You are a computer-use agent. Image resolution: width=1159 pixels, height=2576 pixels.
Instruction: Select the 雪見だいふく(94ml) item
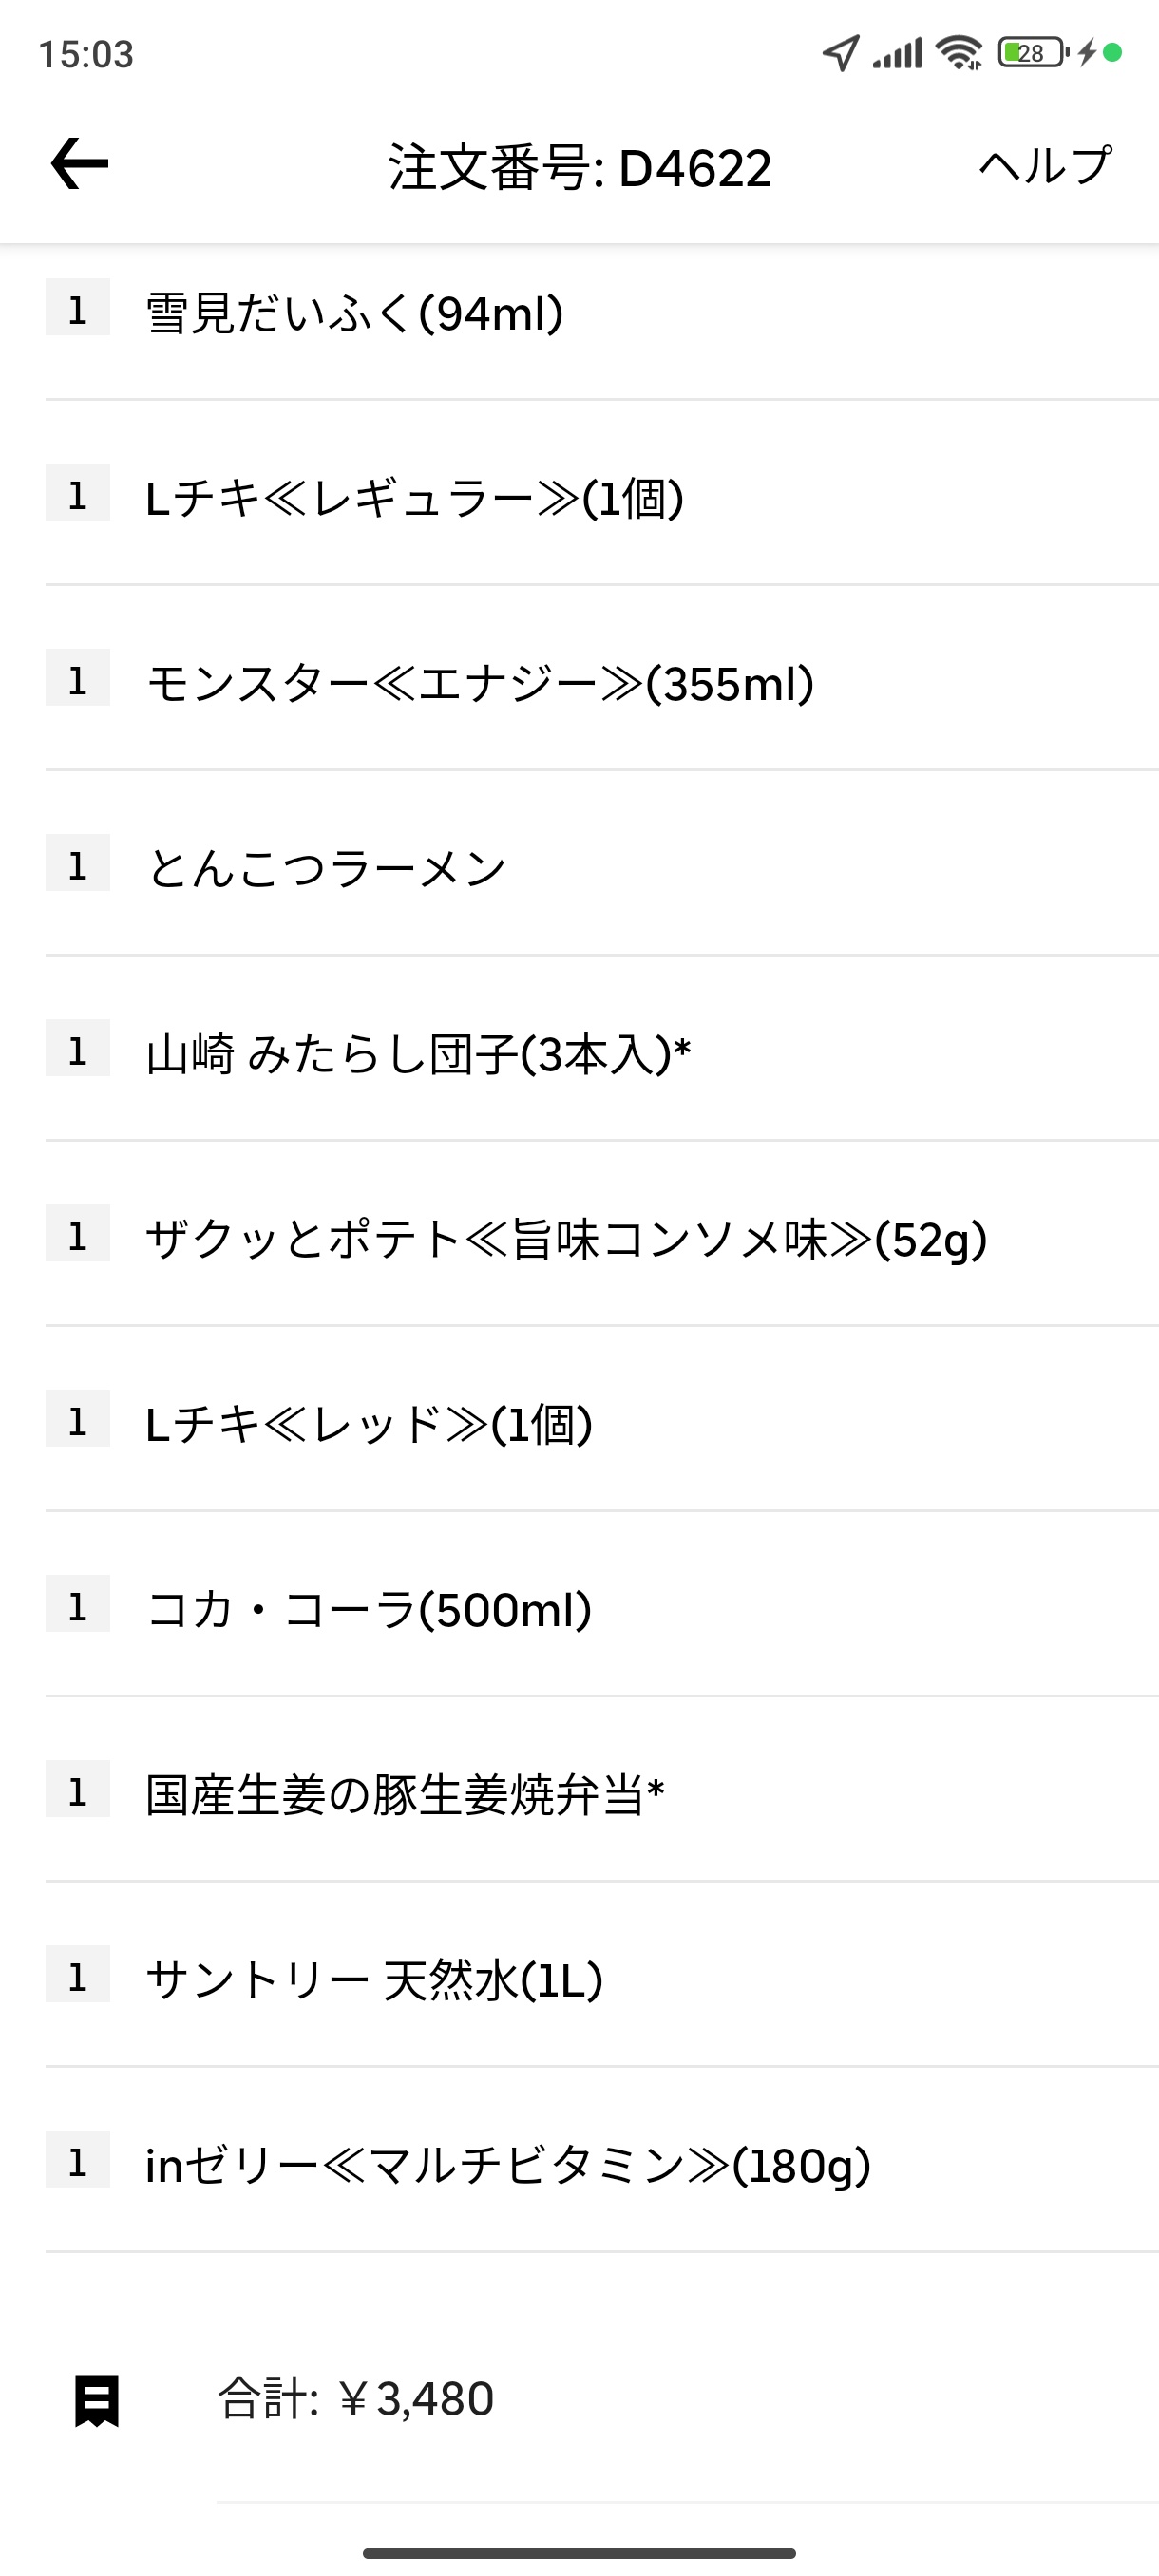point(602,314)
